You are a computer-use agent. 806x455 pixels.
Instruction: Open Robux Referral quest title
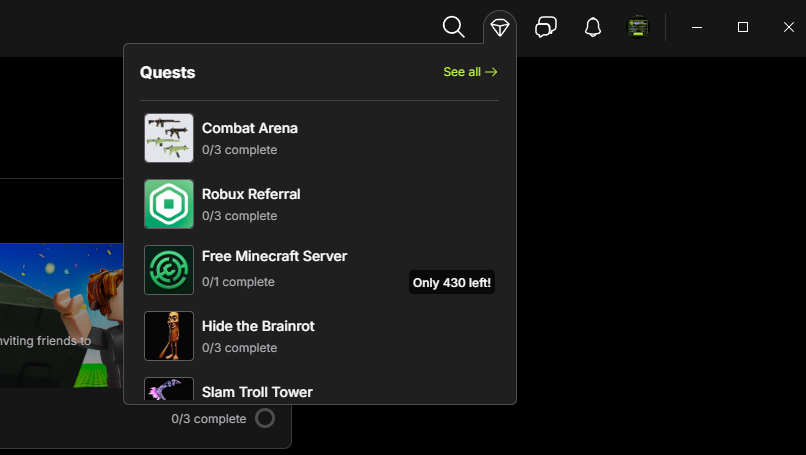pyautogui.click(x=251, y=194)
